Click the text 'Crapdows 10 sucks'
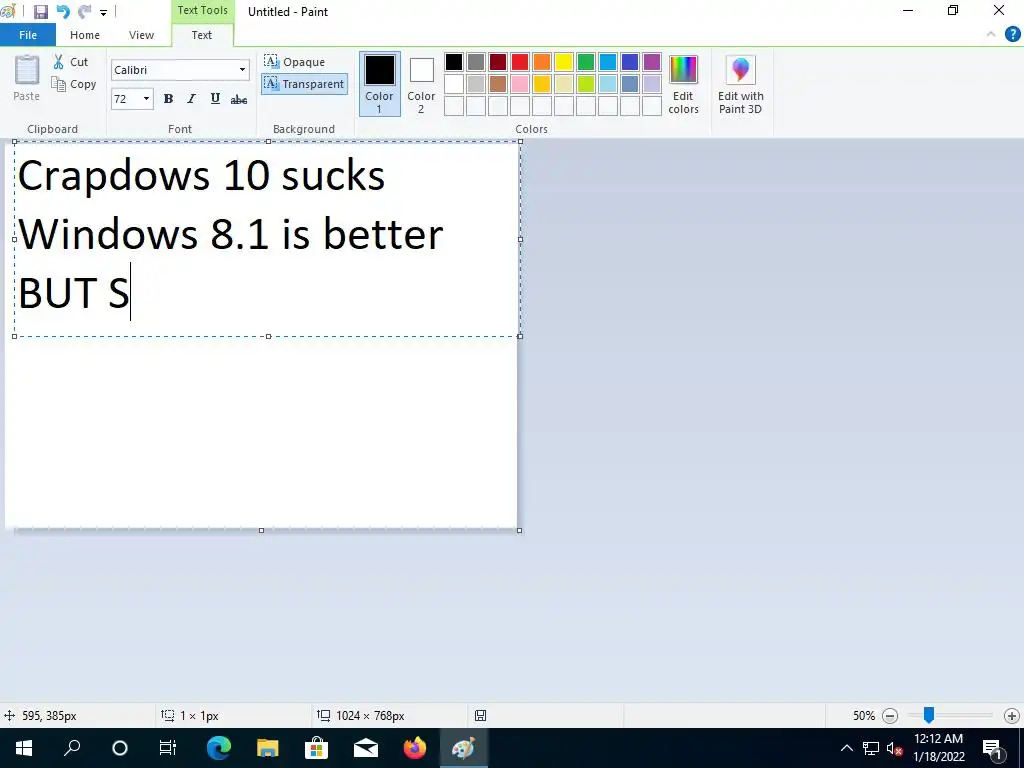This screenshot has width=1024, height=768. point(201,176)
